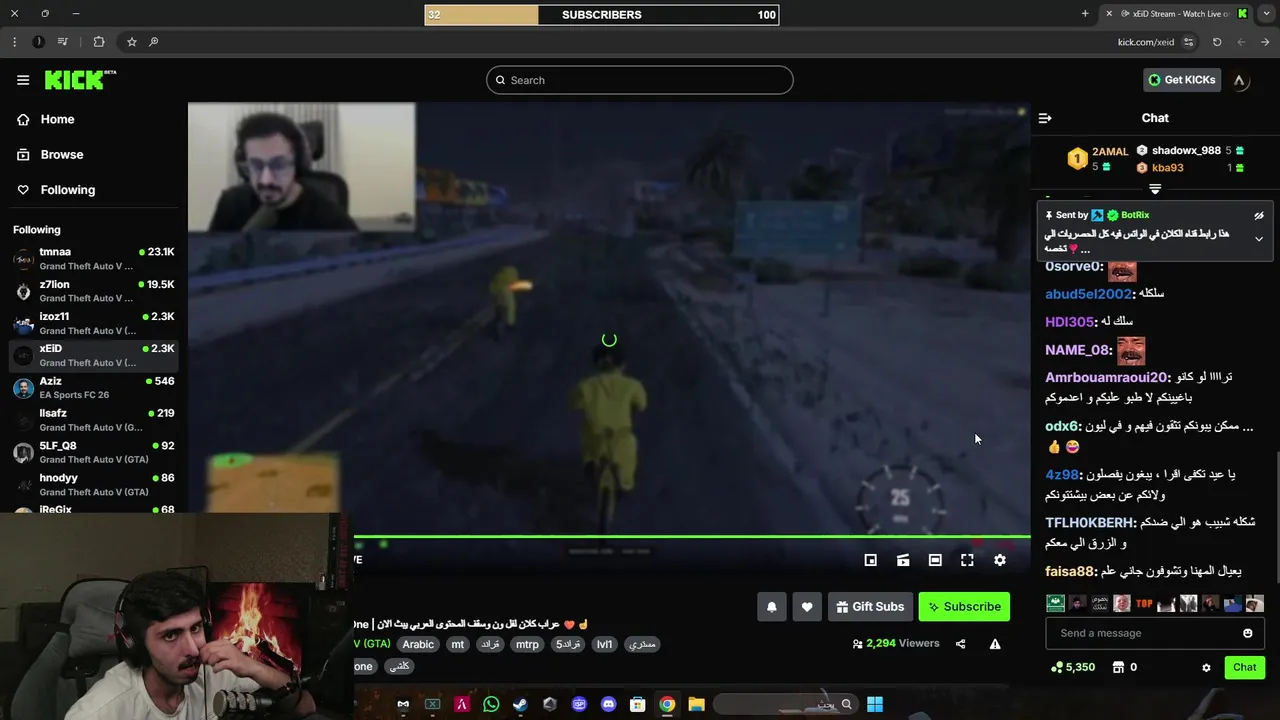This screenshot has height=720, width=1280.
Task: Open the 5LF_Q8 channel in Following
Action: pos(94,452)
